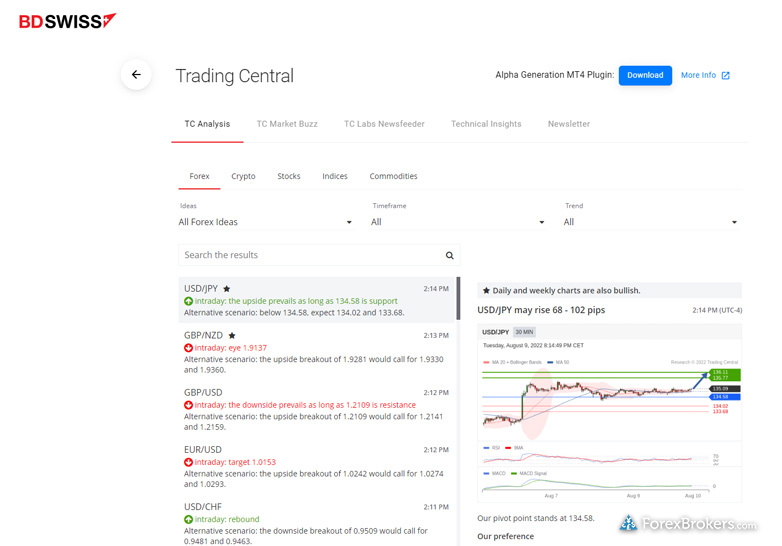Click the '30 MIN' chart timeframe badge
This screenshot has width=782, height=546.
tap(524, 332)
